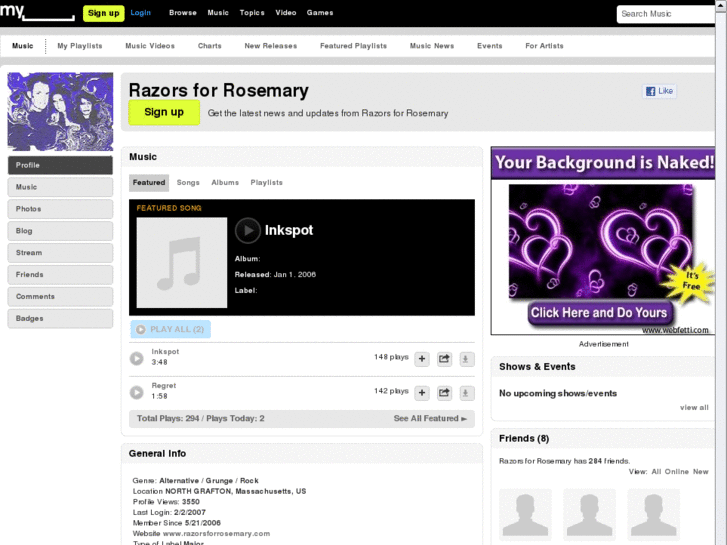This screenshot has height=545, width=727.
Task: Open the Login link
Action: (x=140, y=13)
